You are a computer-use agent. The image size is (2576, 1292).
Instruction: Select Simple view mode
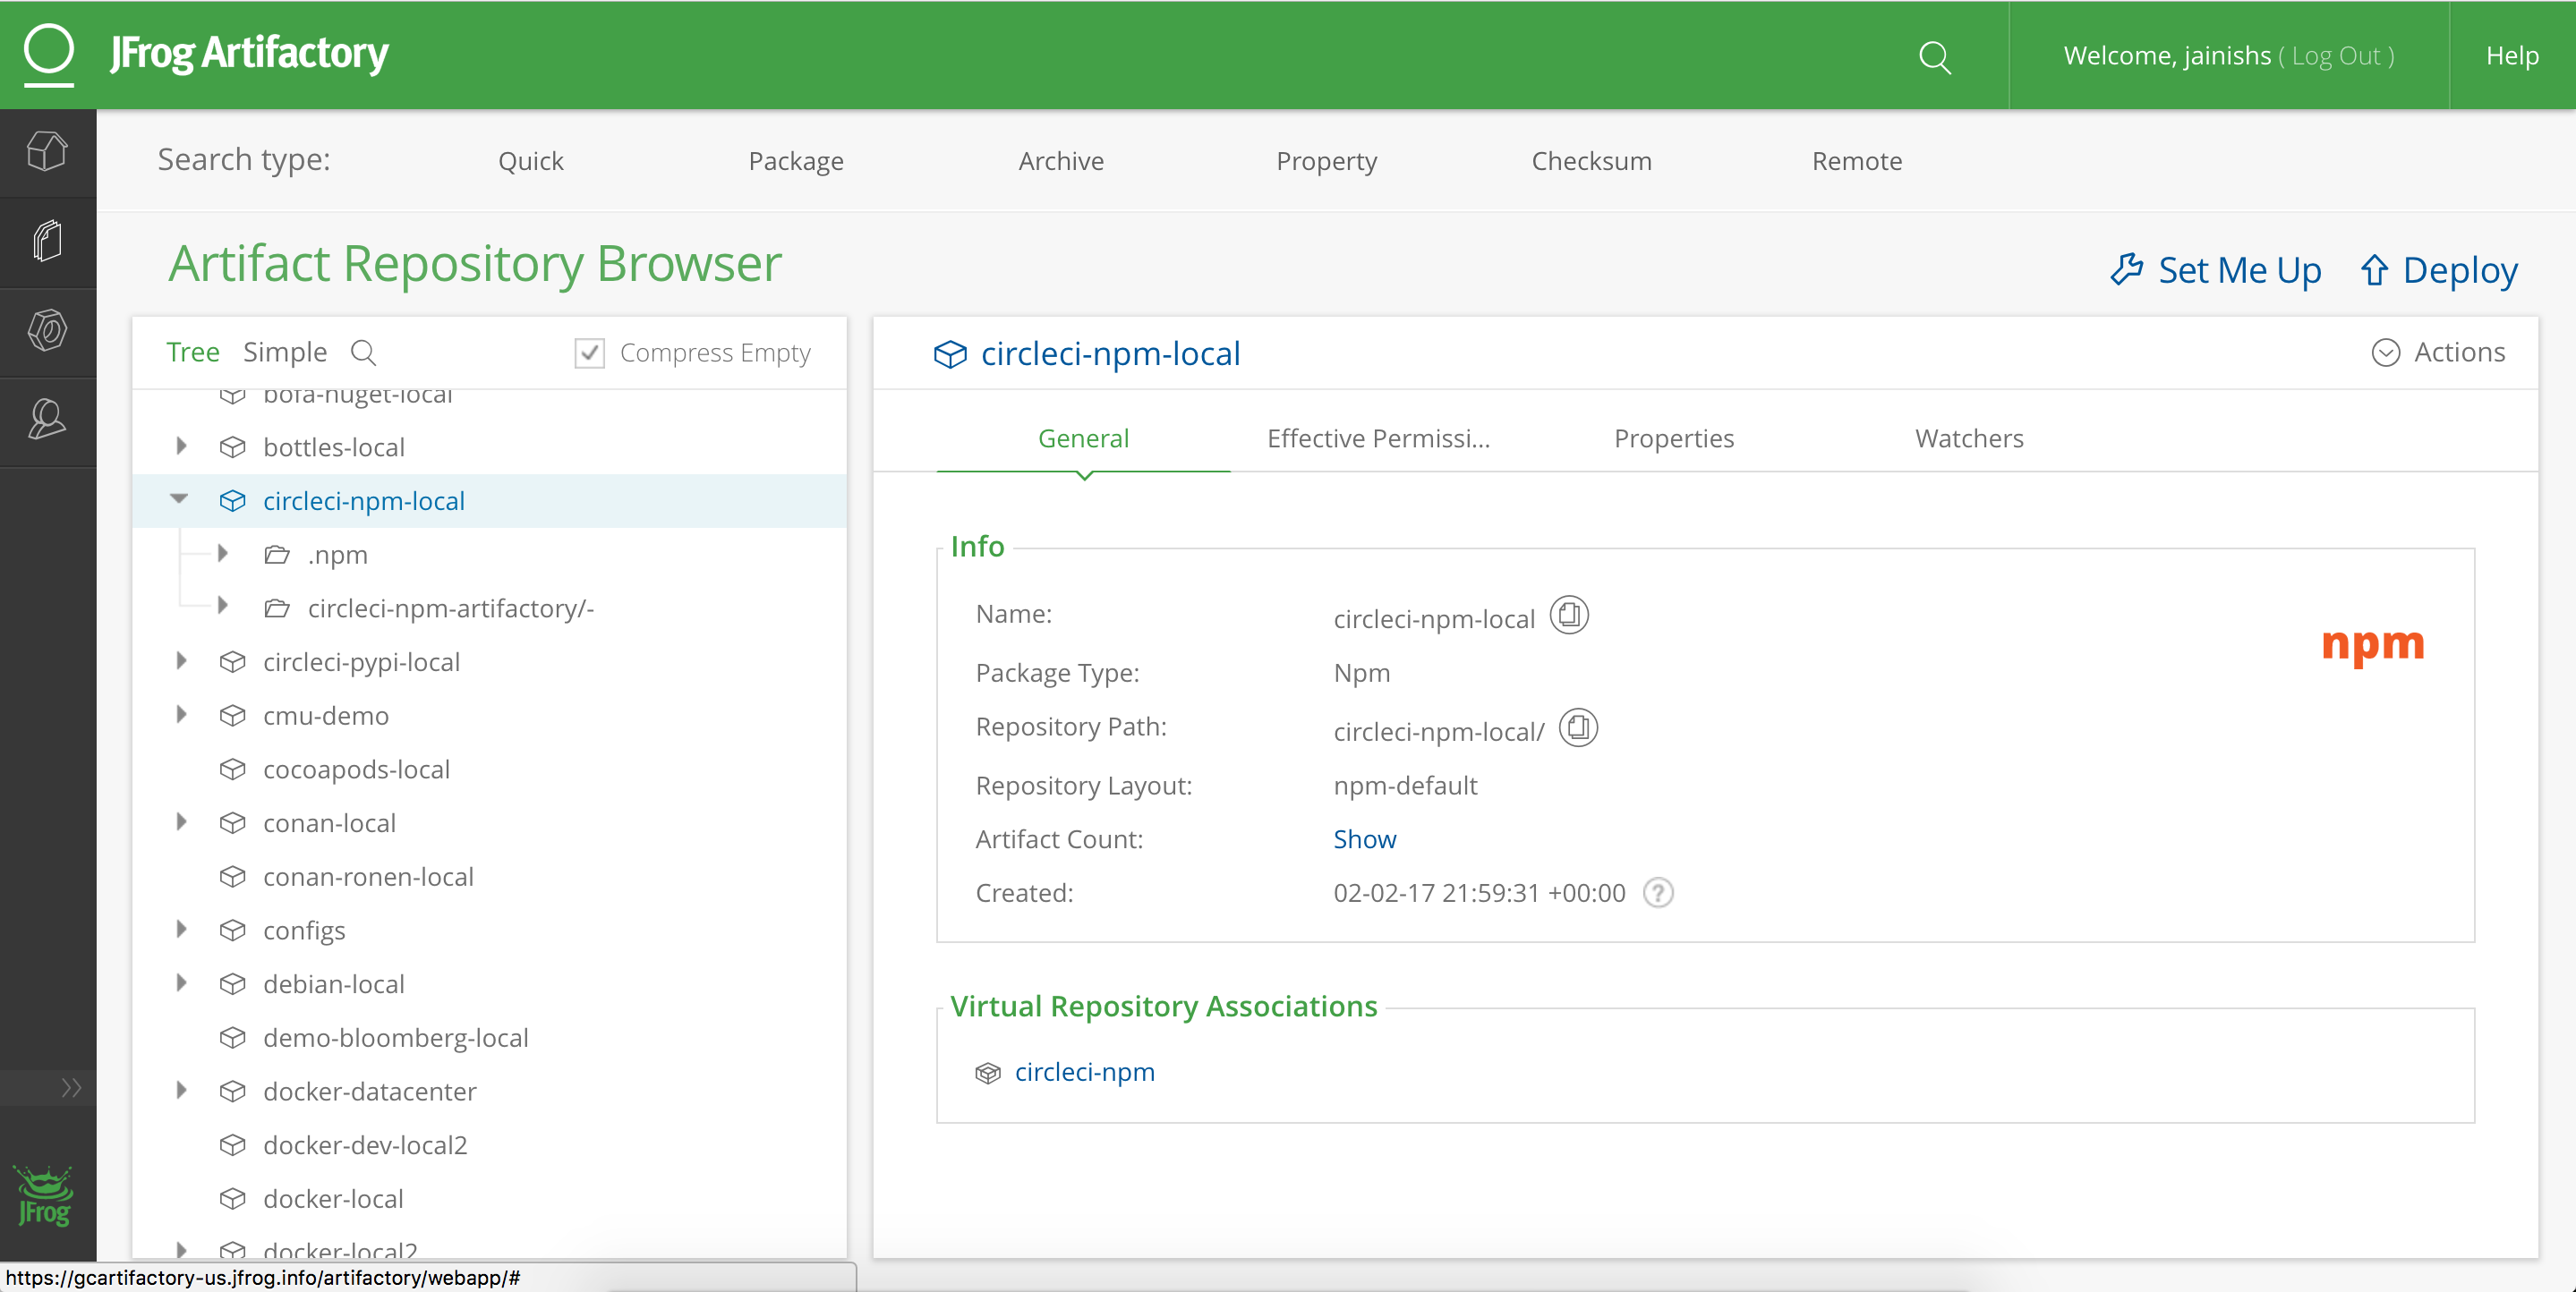[x=285, y=352]
